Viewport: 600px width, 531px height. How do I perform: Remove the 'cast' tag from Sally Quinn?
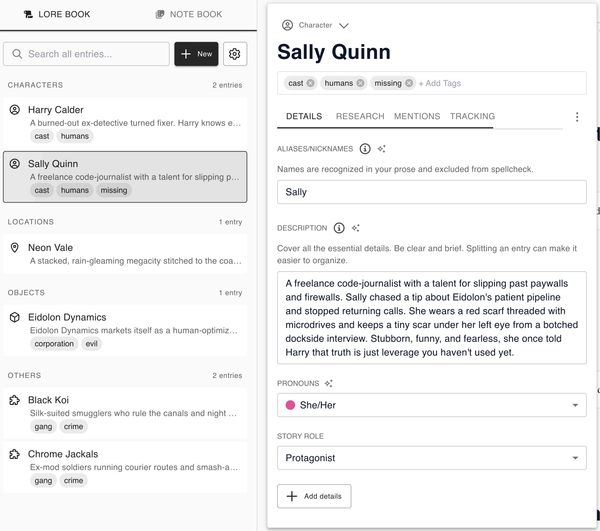tap(311, 83)
